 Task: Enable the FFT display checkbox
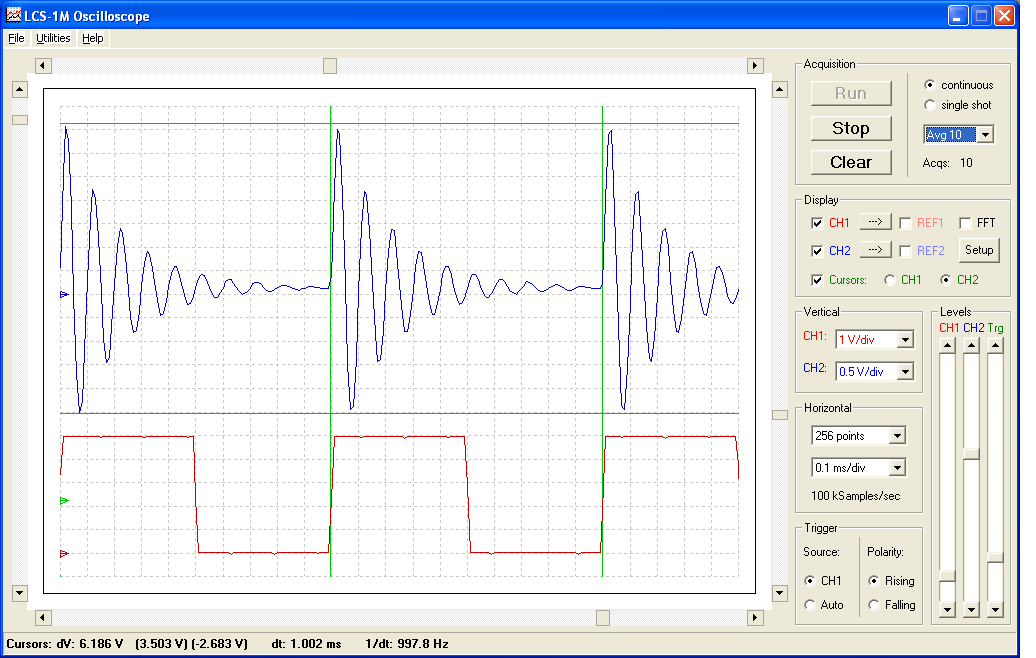pyautogui.click(x=965, y=222)
